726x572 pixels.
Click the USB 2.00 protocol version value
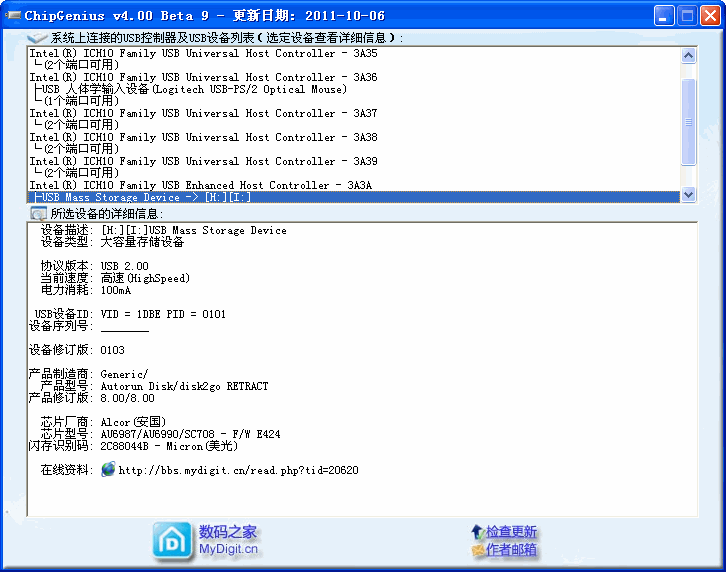coord(125,266)
